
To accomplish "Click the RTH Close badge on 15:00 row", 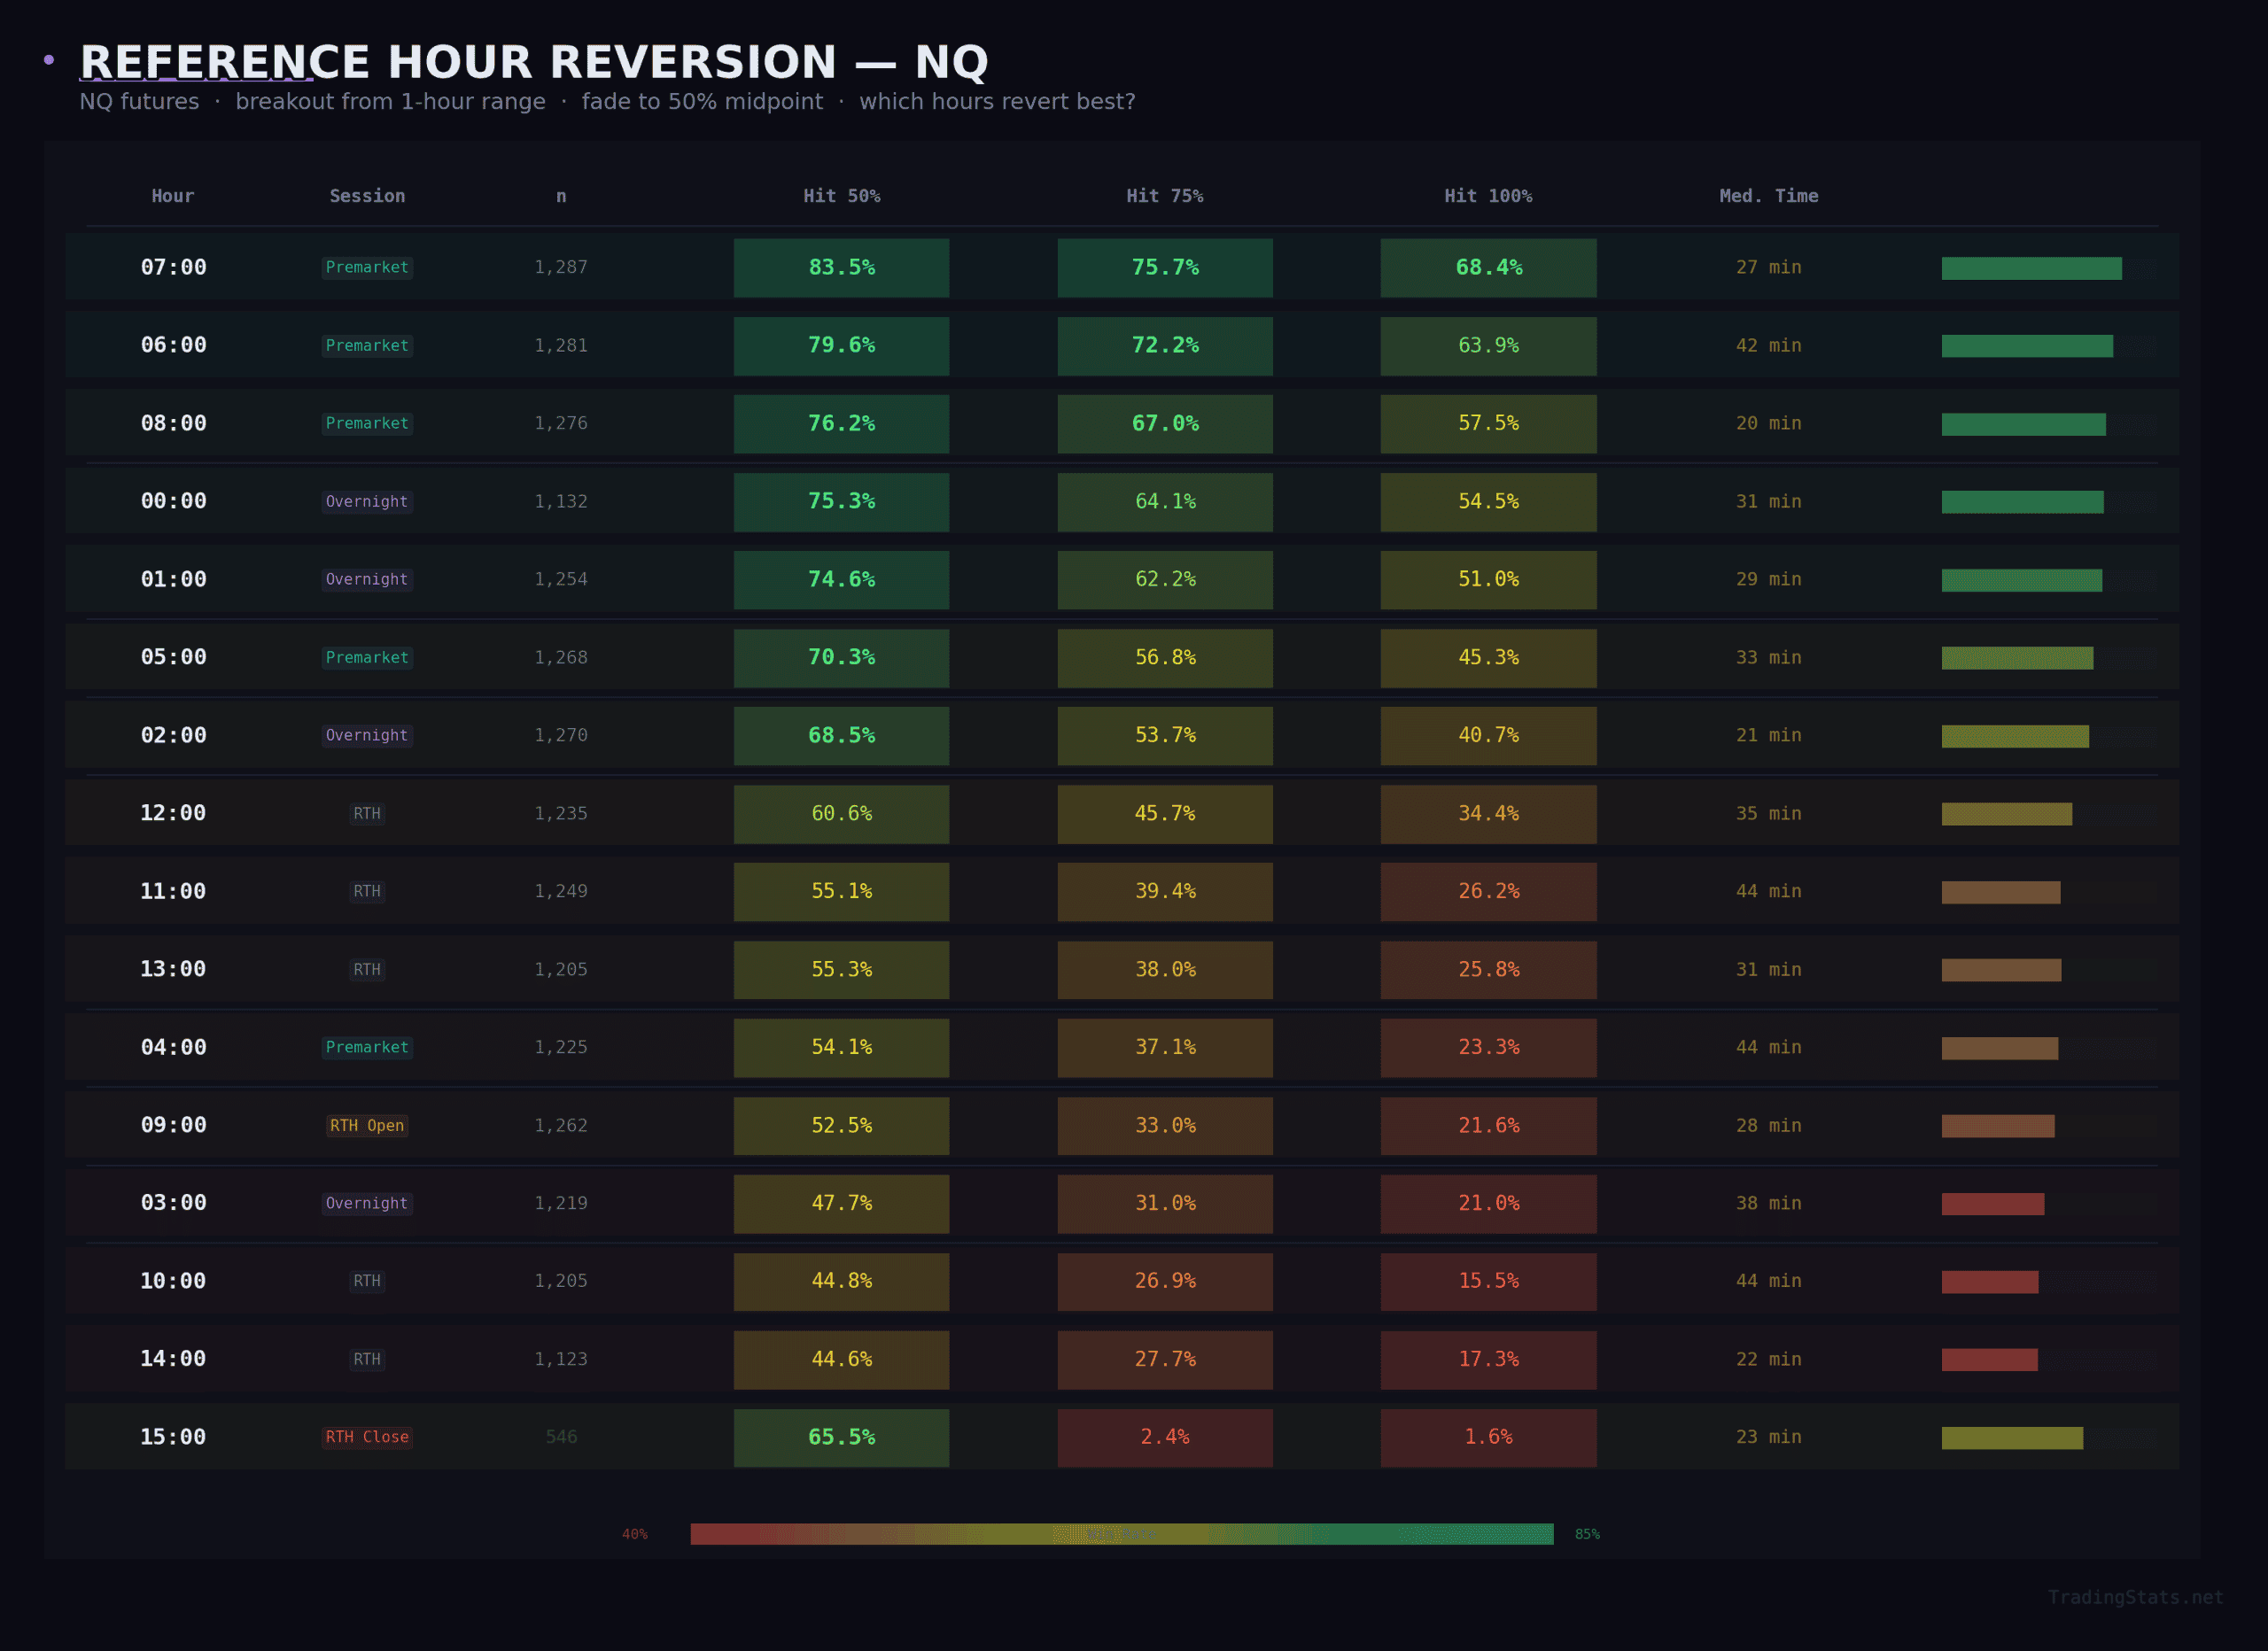I will point(367,1437).
